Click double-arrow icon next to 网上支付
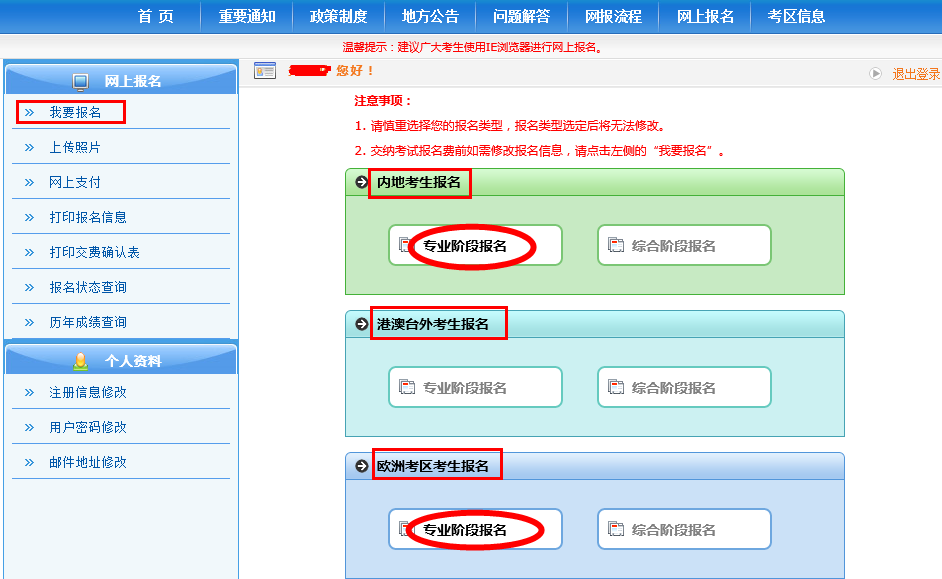 tap(30, 182)
